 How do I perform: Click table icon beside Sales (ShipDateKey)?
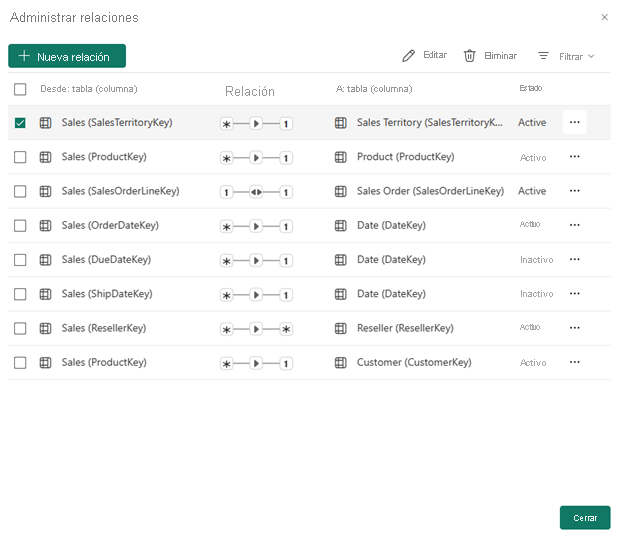pos(45,294)
